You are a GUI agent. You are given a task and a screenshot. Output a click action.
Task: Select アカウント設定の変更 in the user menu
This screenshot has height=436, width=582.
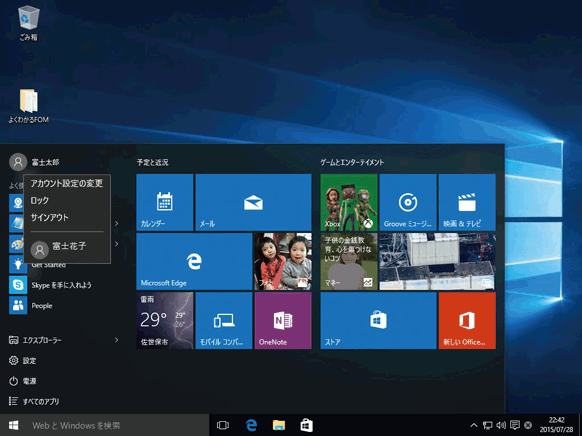pos(67,183)
